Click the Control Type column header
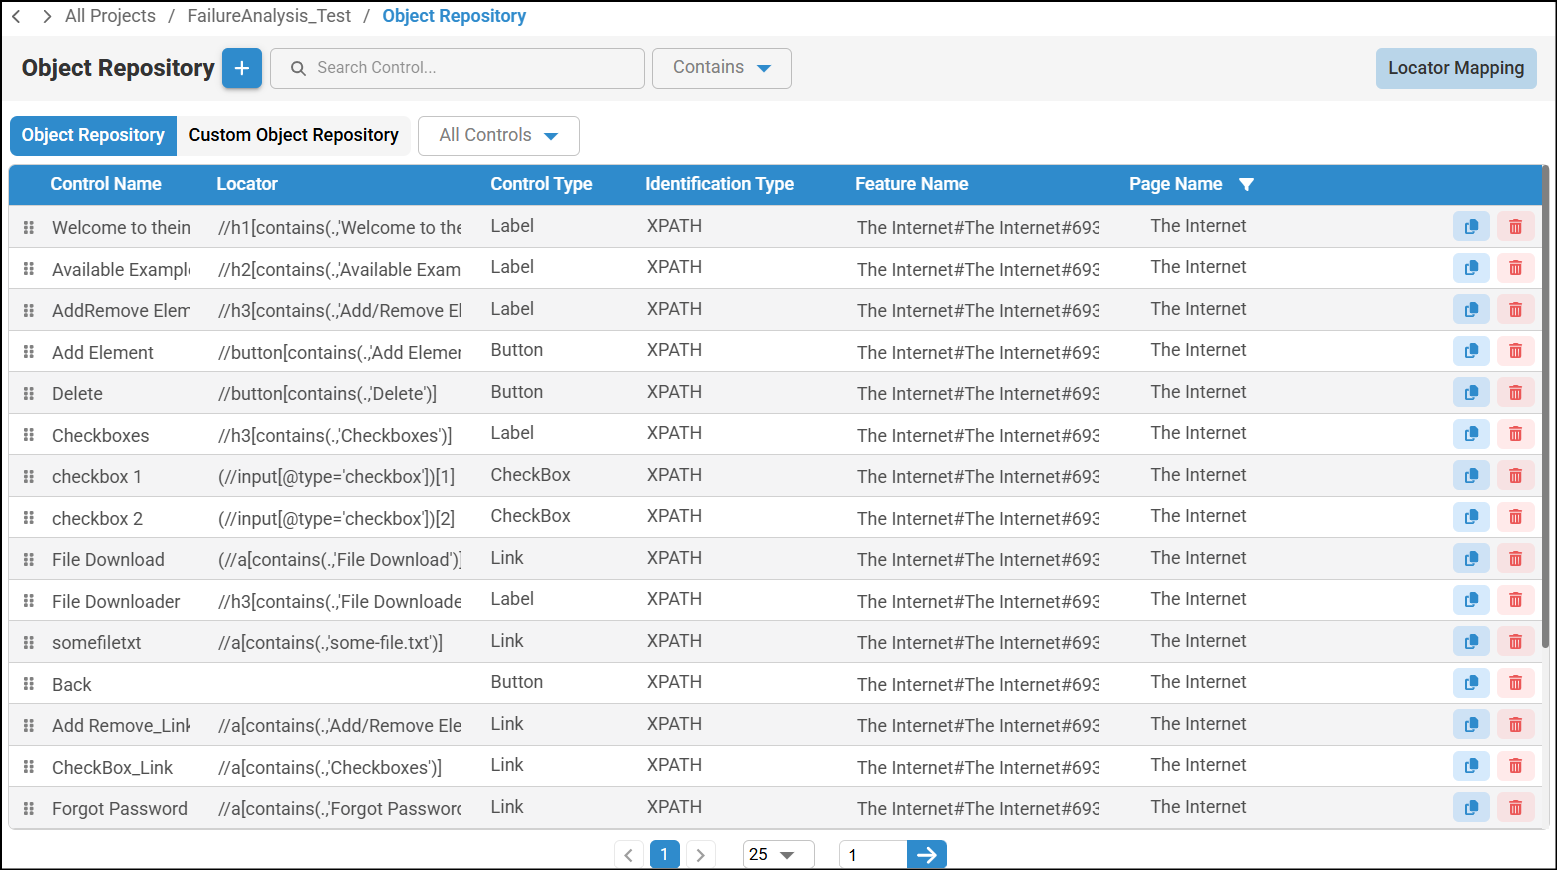The image size is (1557, 870). pos(541,184)
